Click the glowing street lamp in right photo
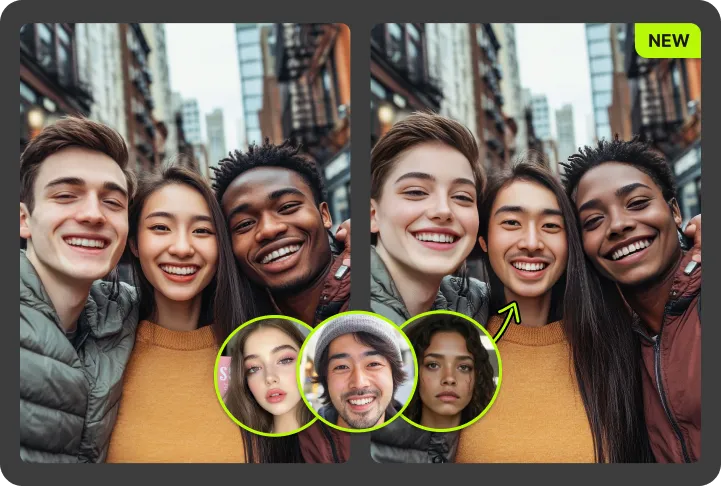 click(x=386, y=113)
